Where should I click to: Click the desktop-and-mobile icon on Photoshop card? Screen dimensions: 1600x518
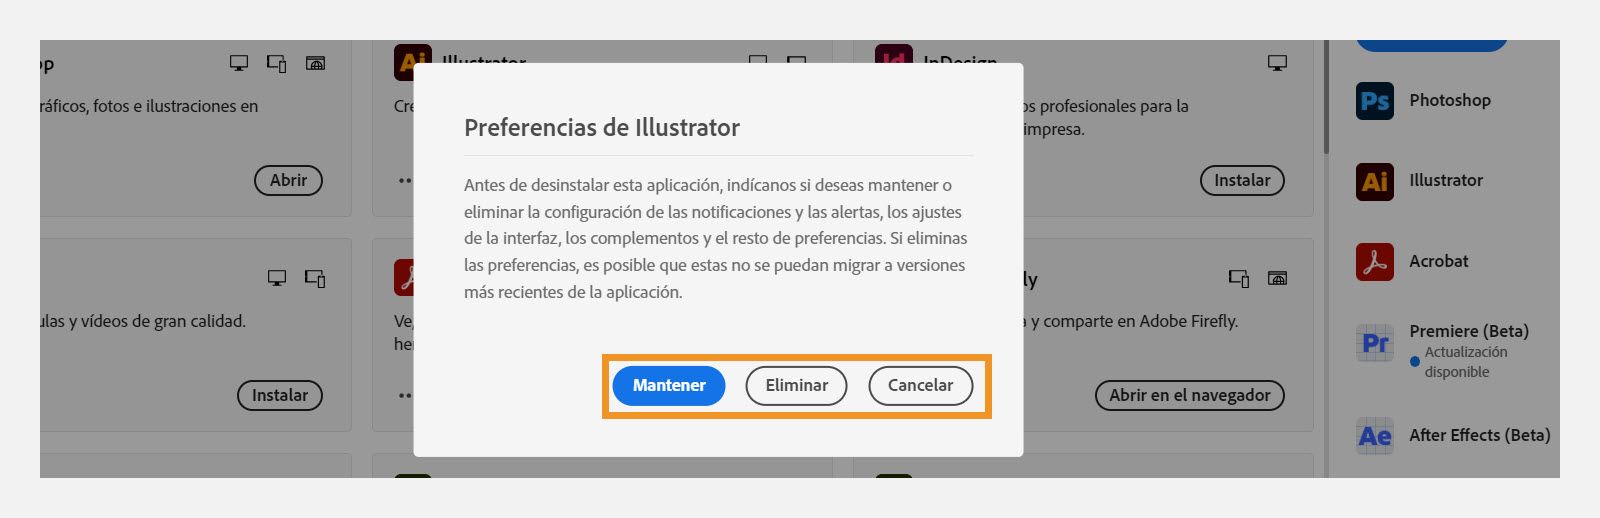(x=277, y=63)
